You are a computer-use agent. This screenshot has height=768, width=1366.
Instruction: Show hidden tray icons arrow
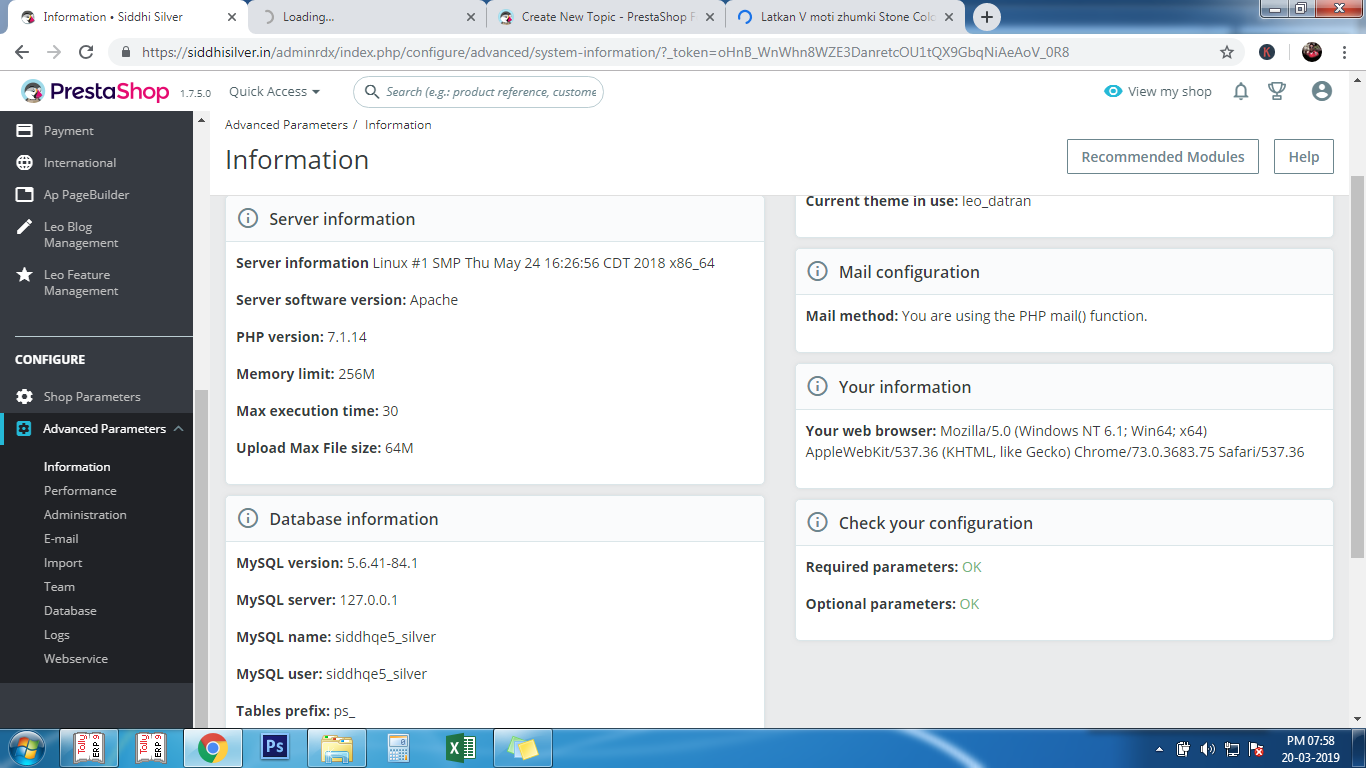click(1160, 749)
